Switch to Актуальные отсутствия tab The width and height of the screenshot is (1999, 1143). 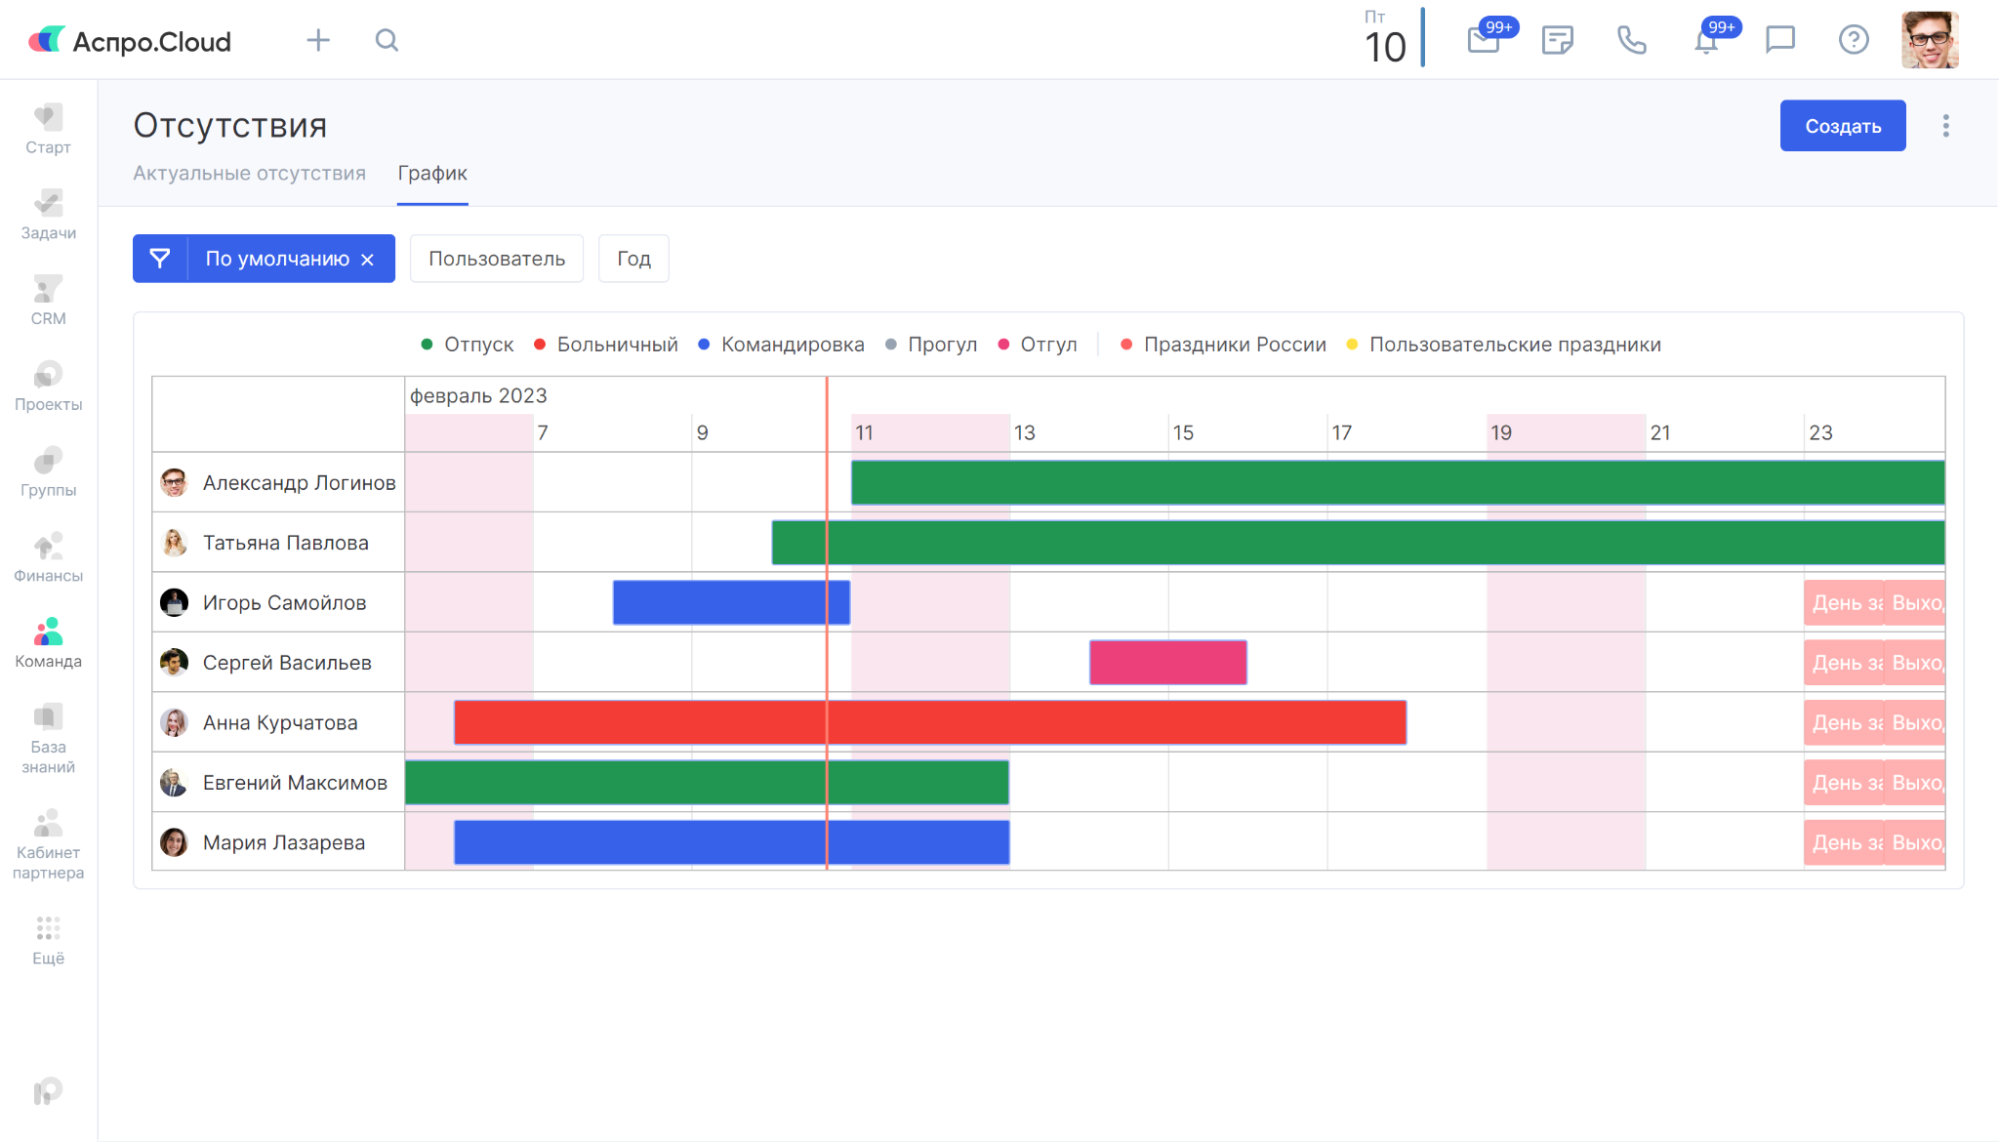(249, 173)
